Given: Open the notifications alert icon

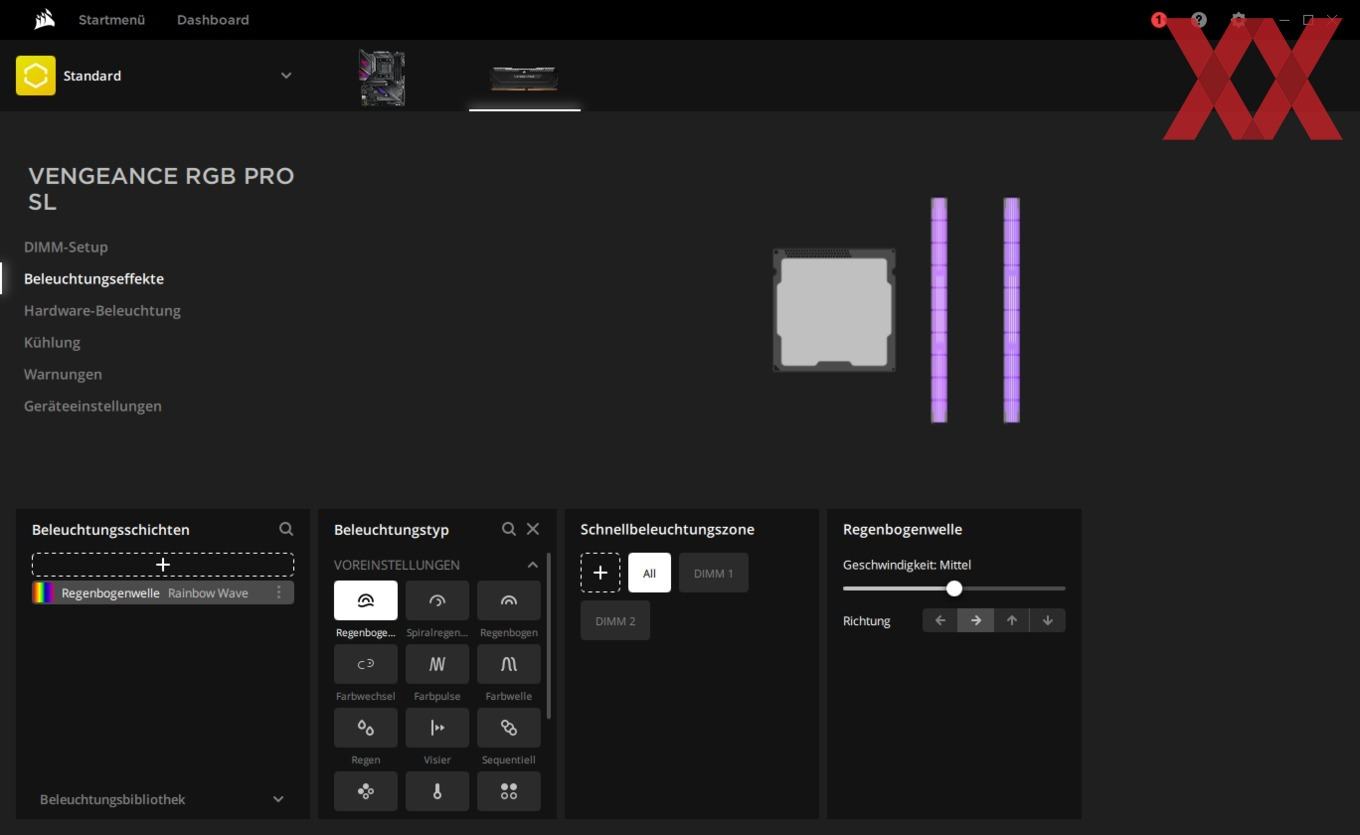Looking at the screenshot, I should pyautogui.click(x=1159, y=20).
